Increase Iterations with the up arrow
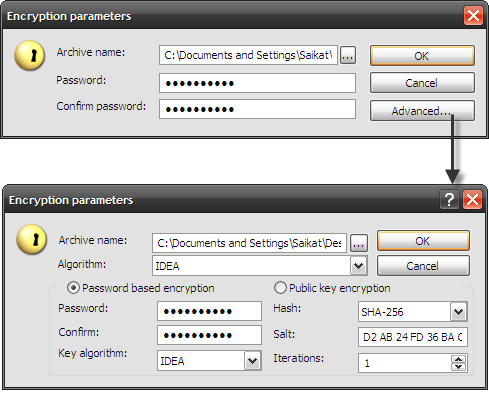 click(459, 359)
